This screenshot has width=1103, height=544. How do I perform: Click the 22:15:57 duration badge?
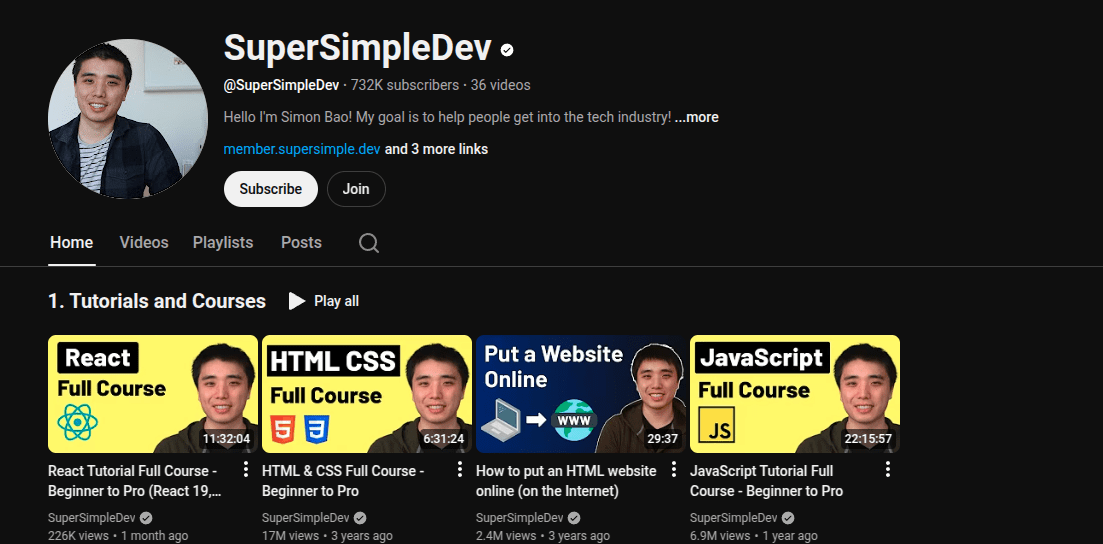pyautogui.click(x=868, y=439)
